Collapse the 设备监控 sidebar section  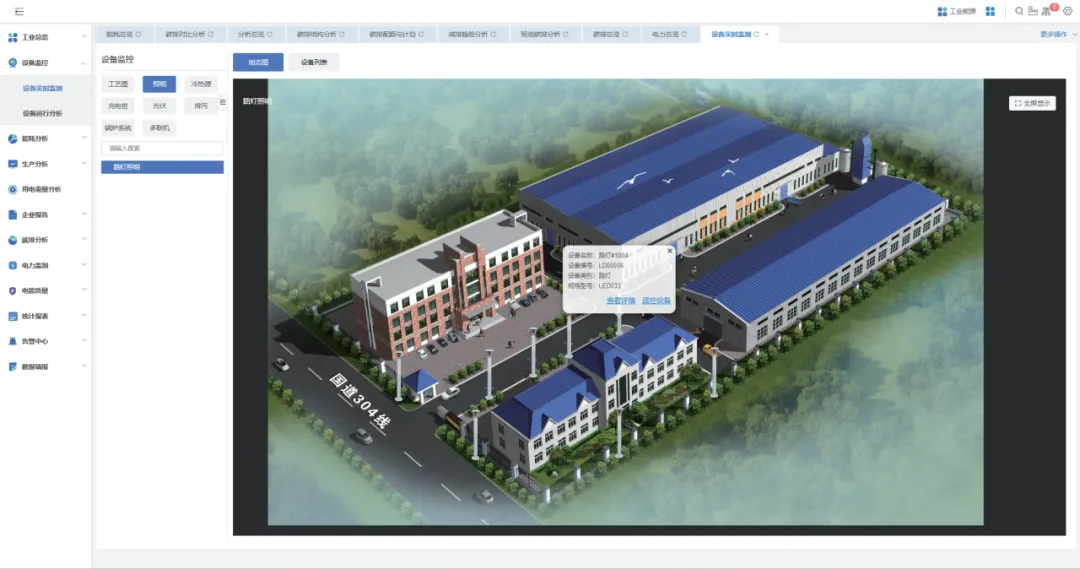pos(84,63)
